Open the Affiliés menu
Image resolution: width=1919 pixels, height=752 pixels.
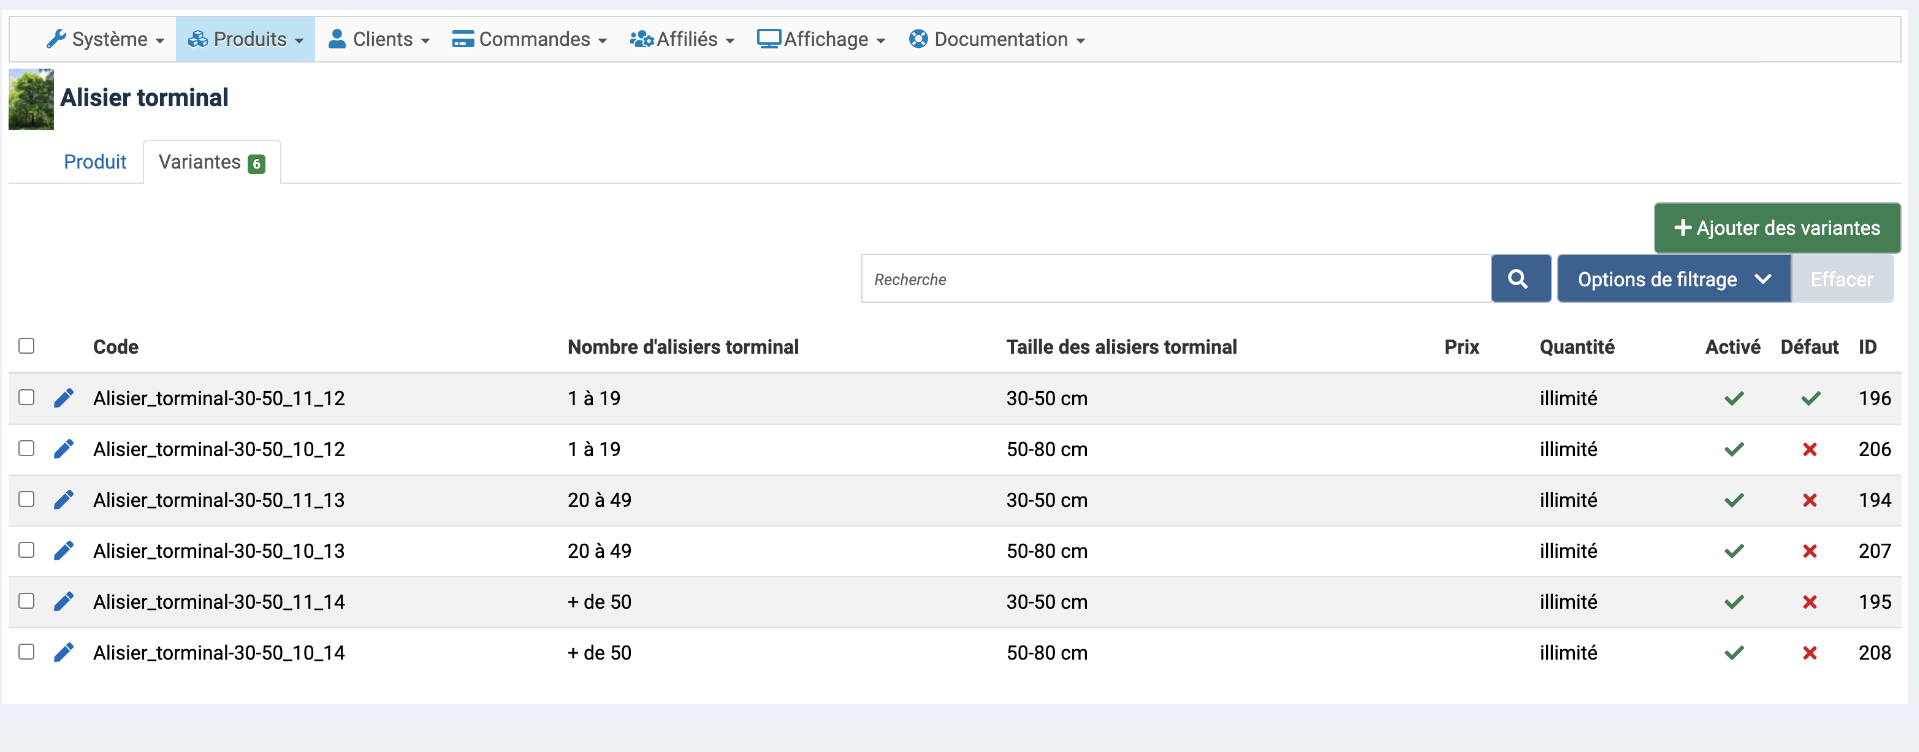point(682,39)
